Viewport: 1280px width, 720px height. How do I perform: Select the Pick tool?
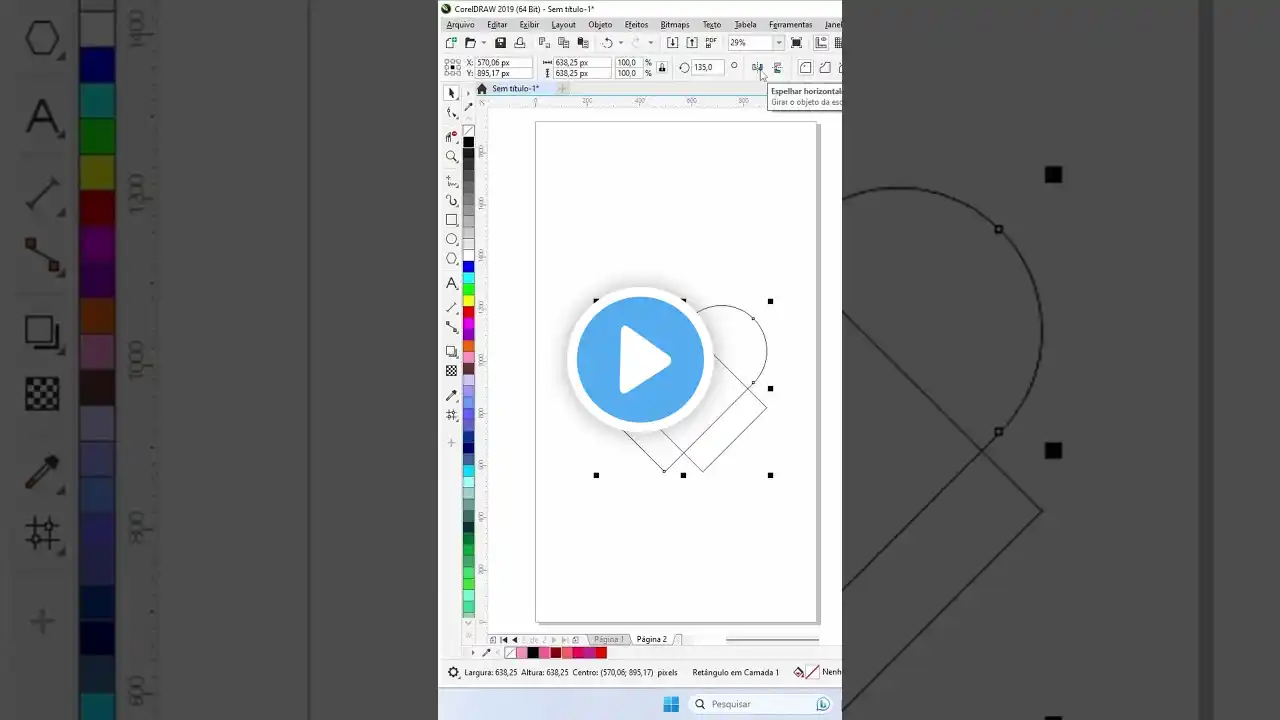tap(451, 92)
